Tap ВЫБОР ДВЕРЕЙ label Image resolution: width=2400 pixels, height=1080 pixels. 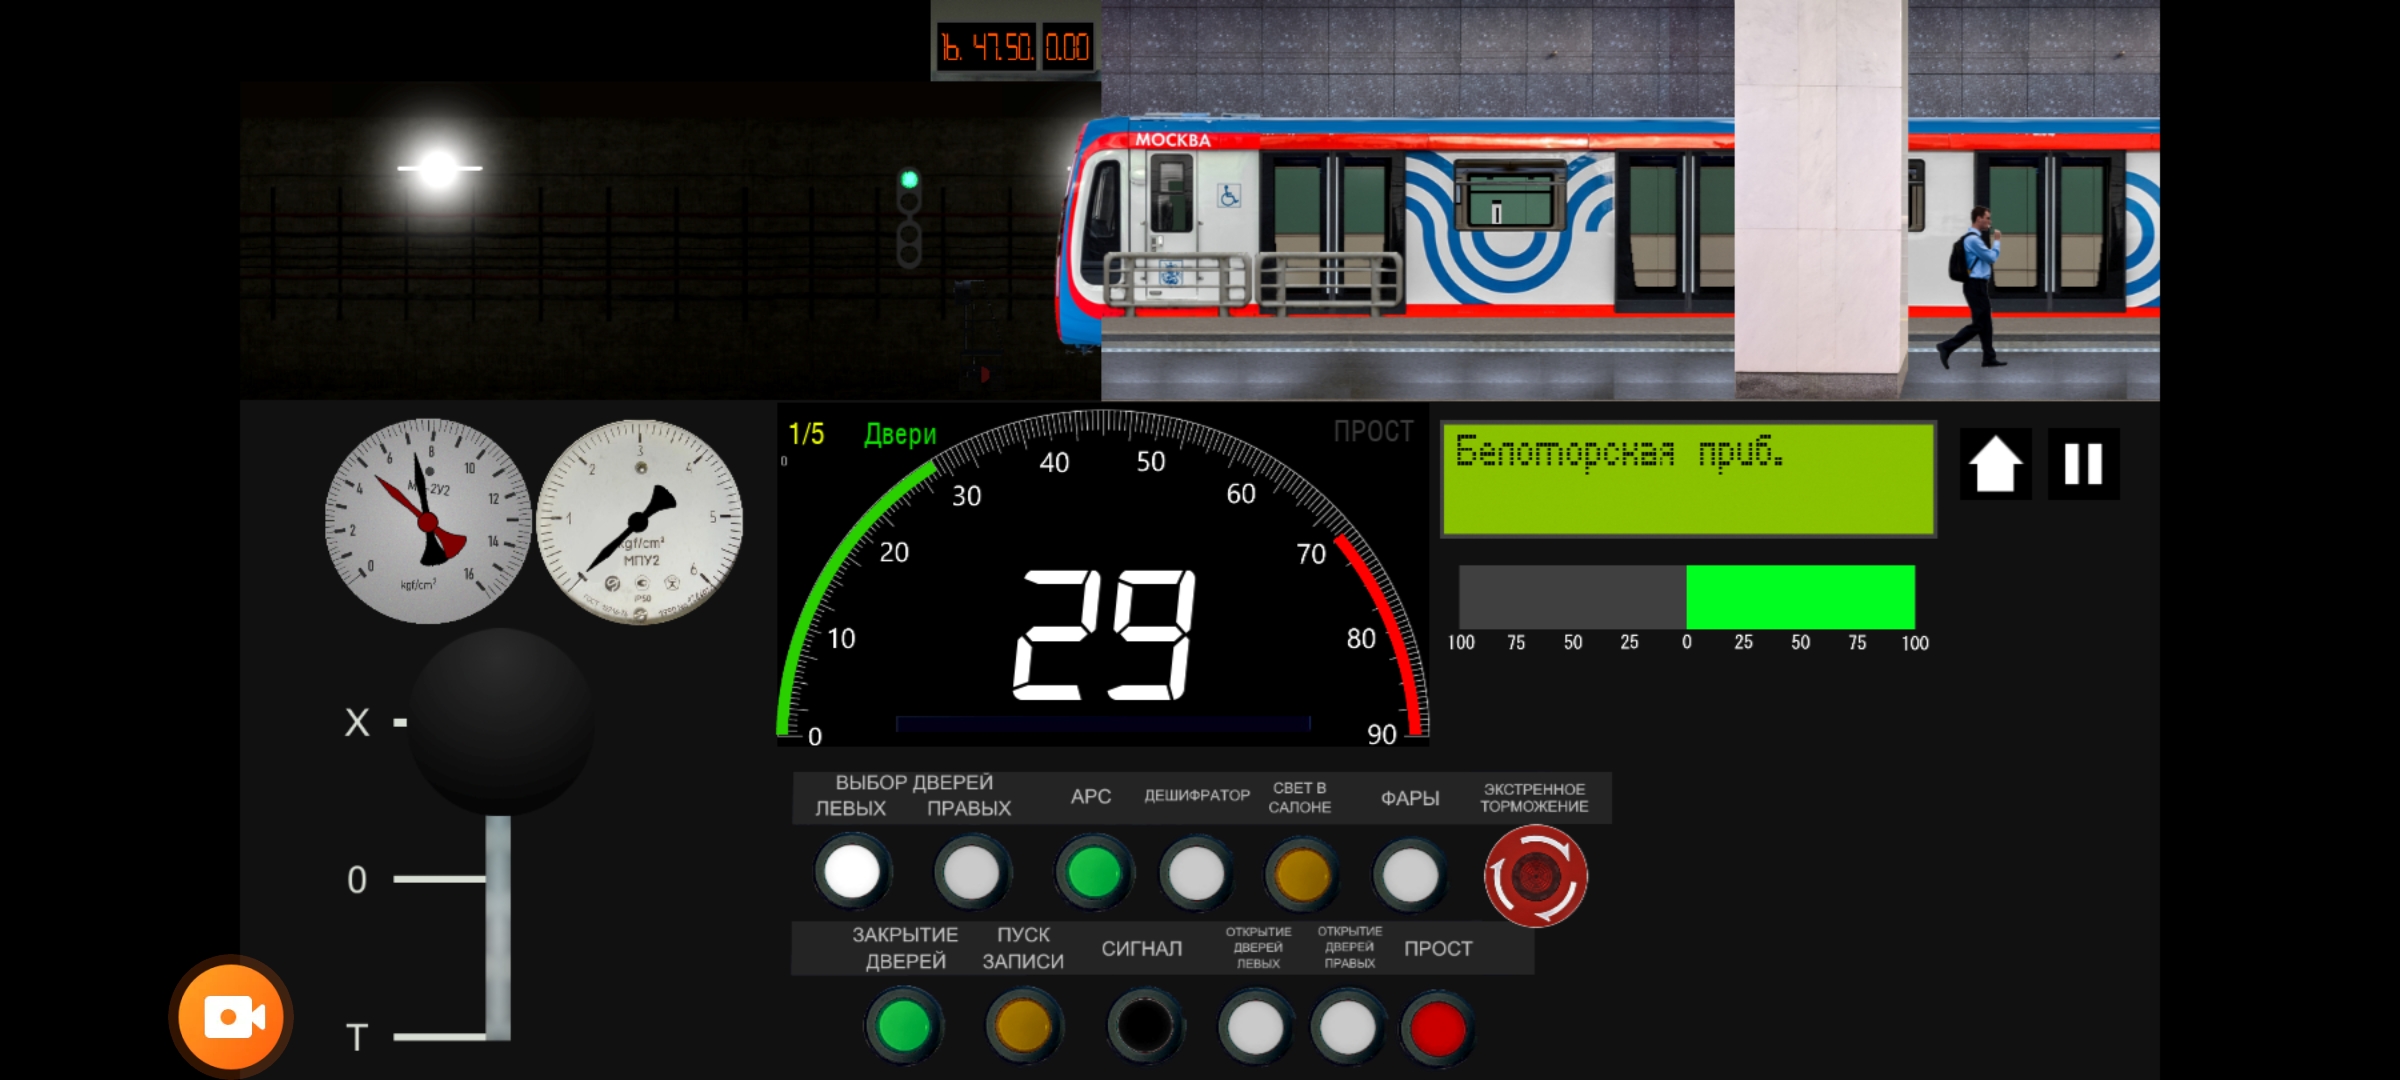tap(914, 782)
